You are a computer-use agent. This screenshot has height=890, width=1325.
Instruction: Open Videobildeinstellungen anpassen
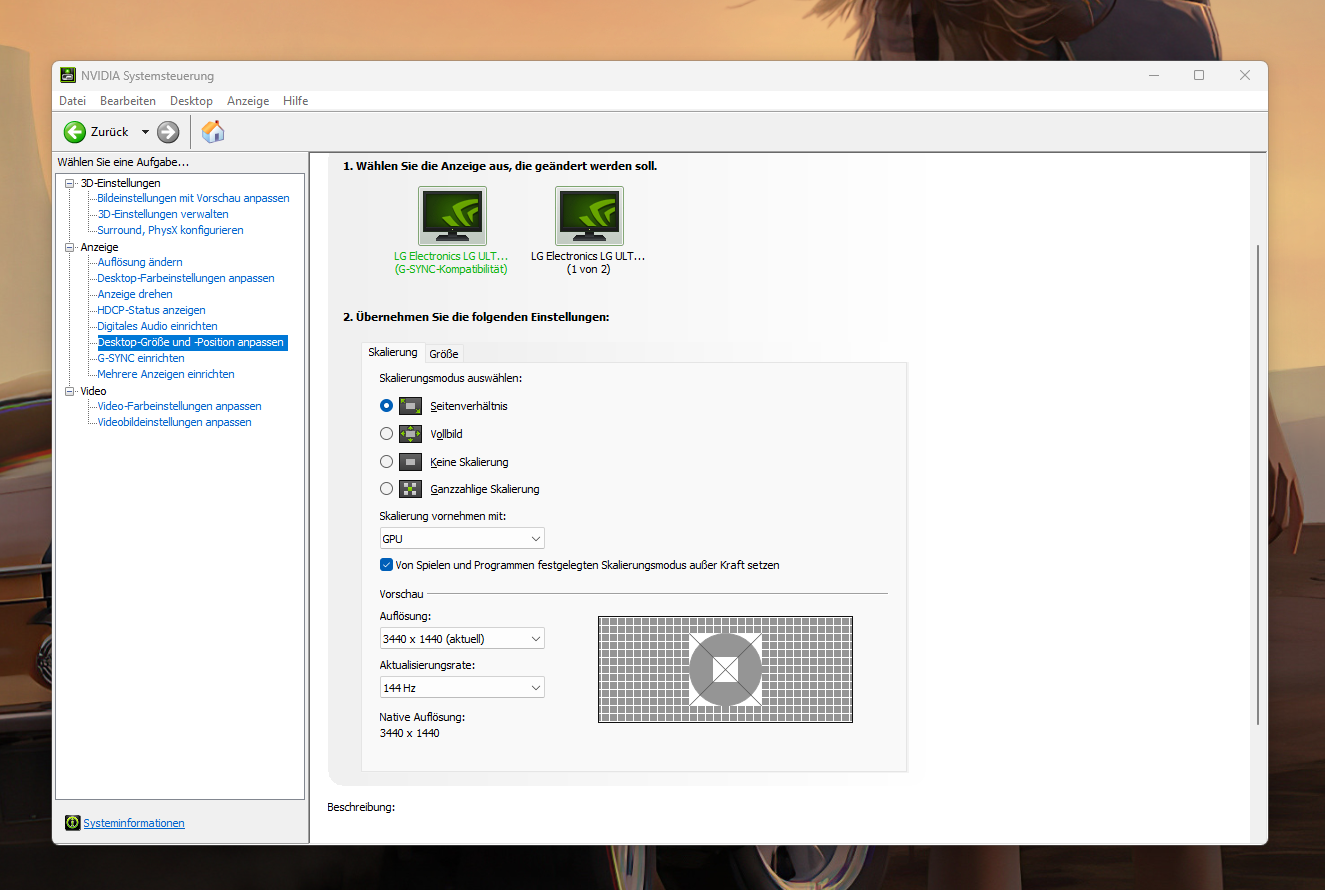coord(174,422)
